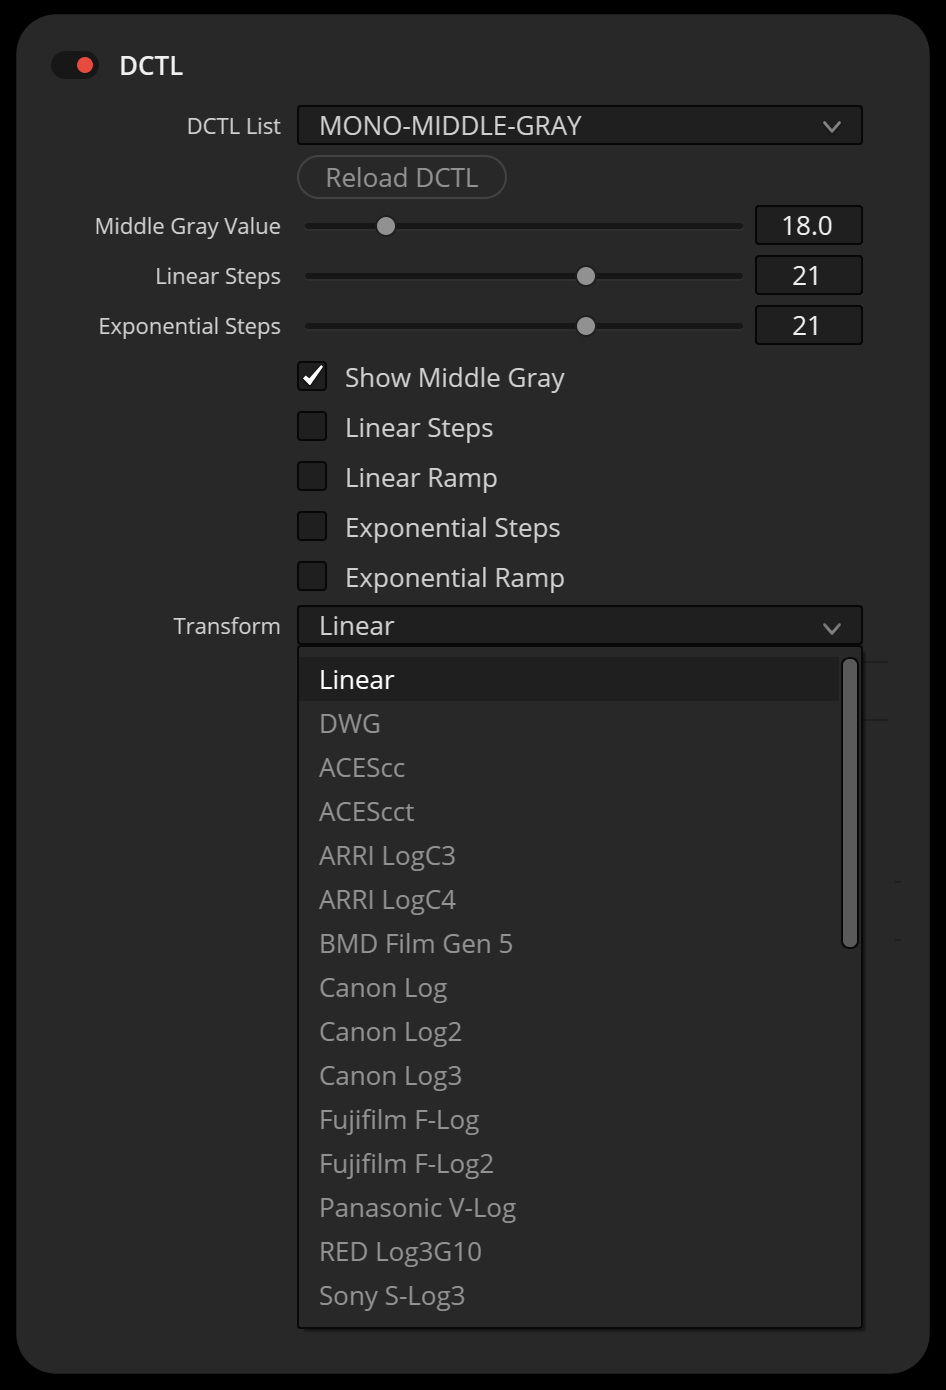This screenshot has height=1390, width=946.
Task: Click the Linear Steps slider handle
Action: (586, 276)
